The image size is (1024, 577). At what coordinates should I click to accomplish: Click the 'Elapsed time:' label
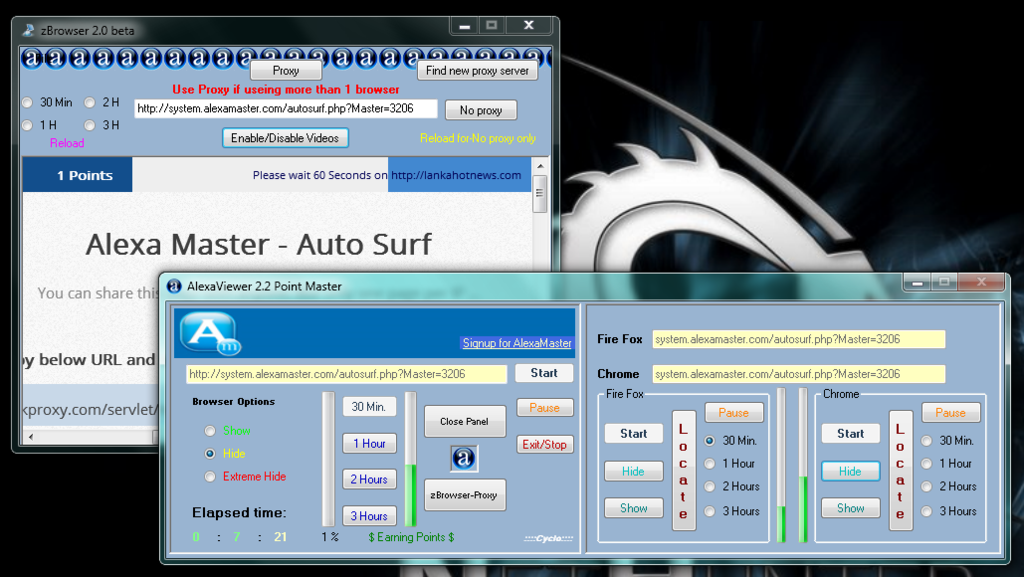tap(239, 513)
